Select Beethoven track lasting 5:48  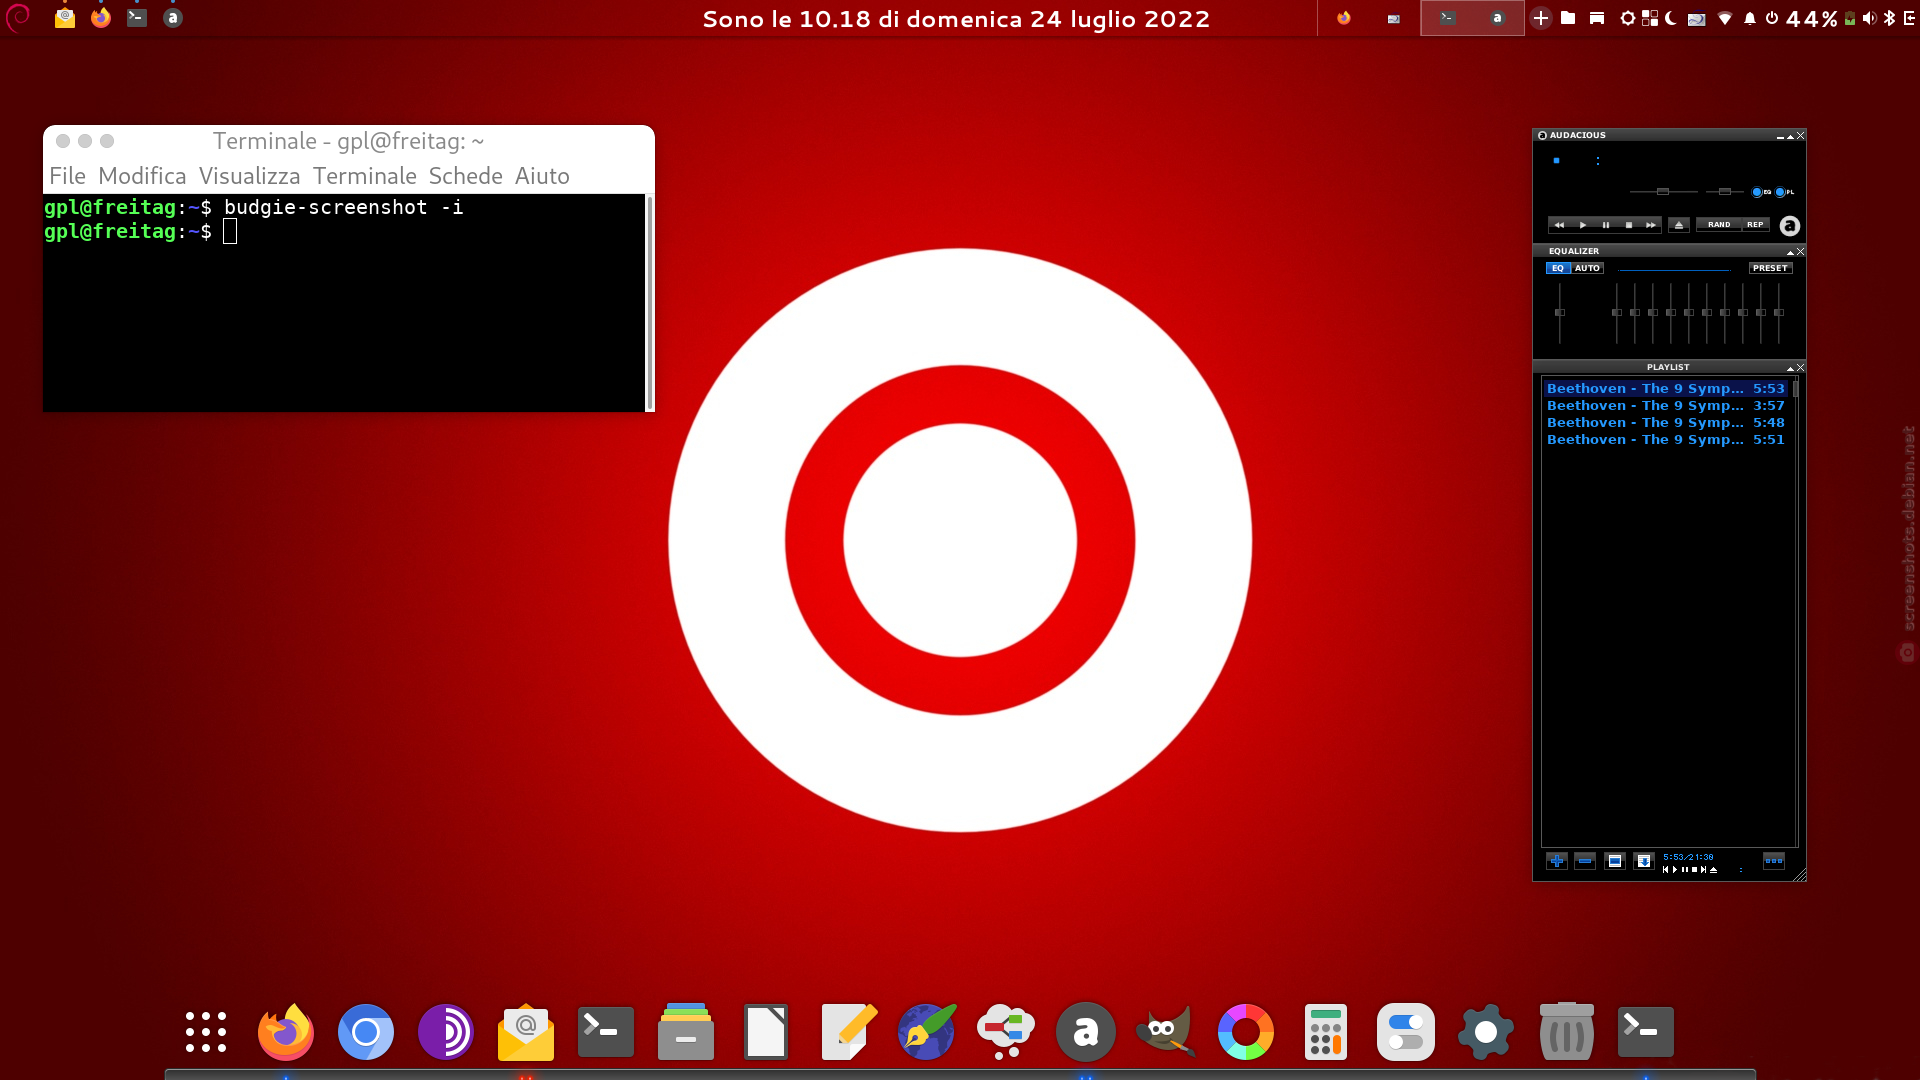(x=1666, y=423)
